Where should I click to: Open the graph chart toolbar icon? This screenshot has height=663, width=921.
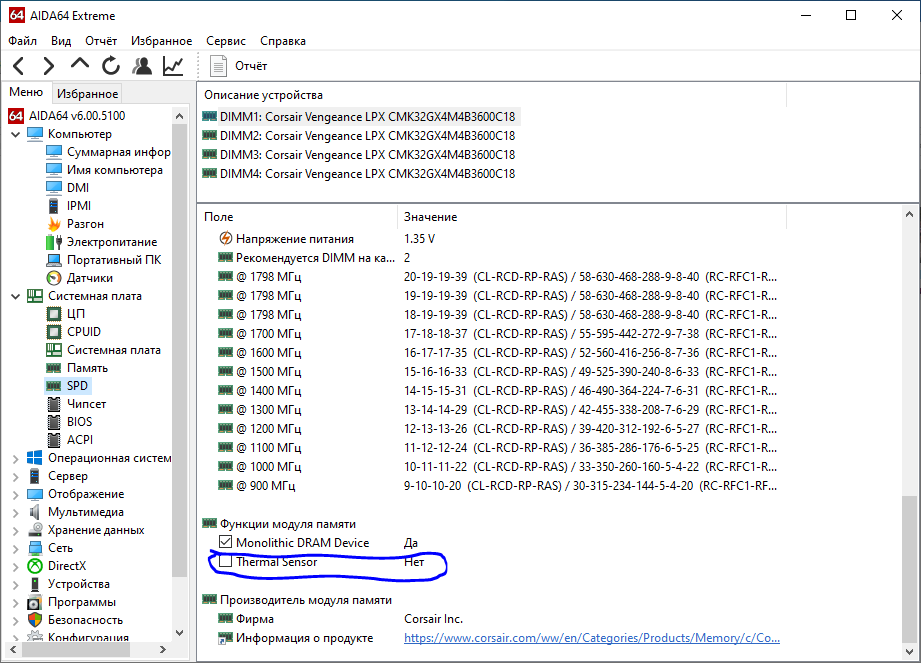[x=173, y=66]
